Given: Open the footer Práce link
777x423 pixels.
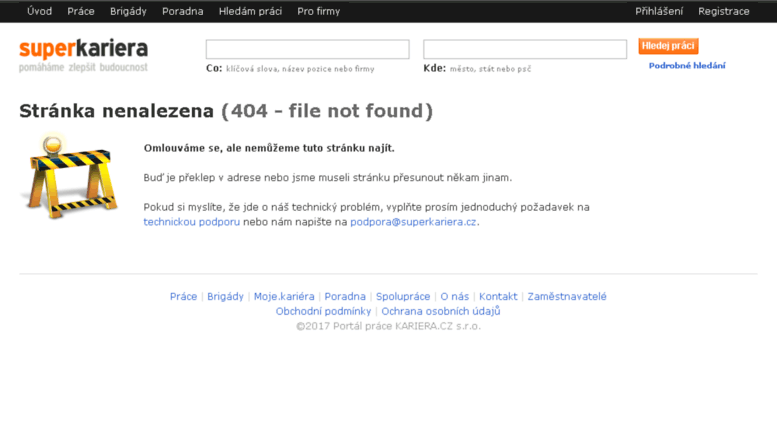Looking at the screenshot, I should 183,296.
